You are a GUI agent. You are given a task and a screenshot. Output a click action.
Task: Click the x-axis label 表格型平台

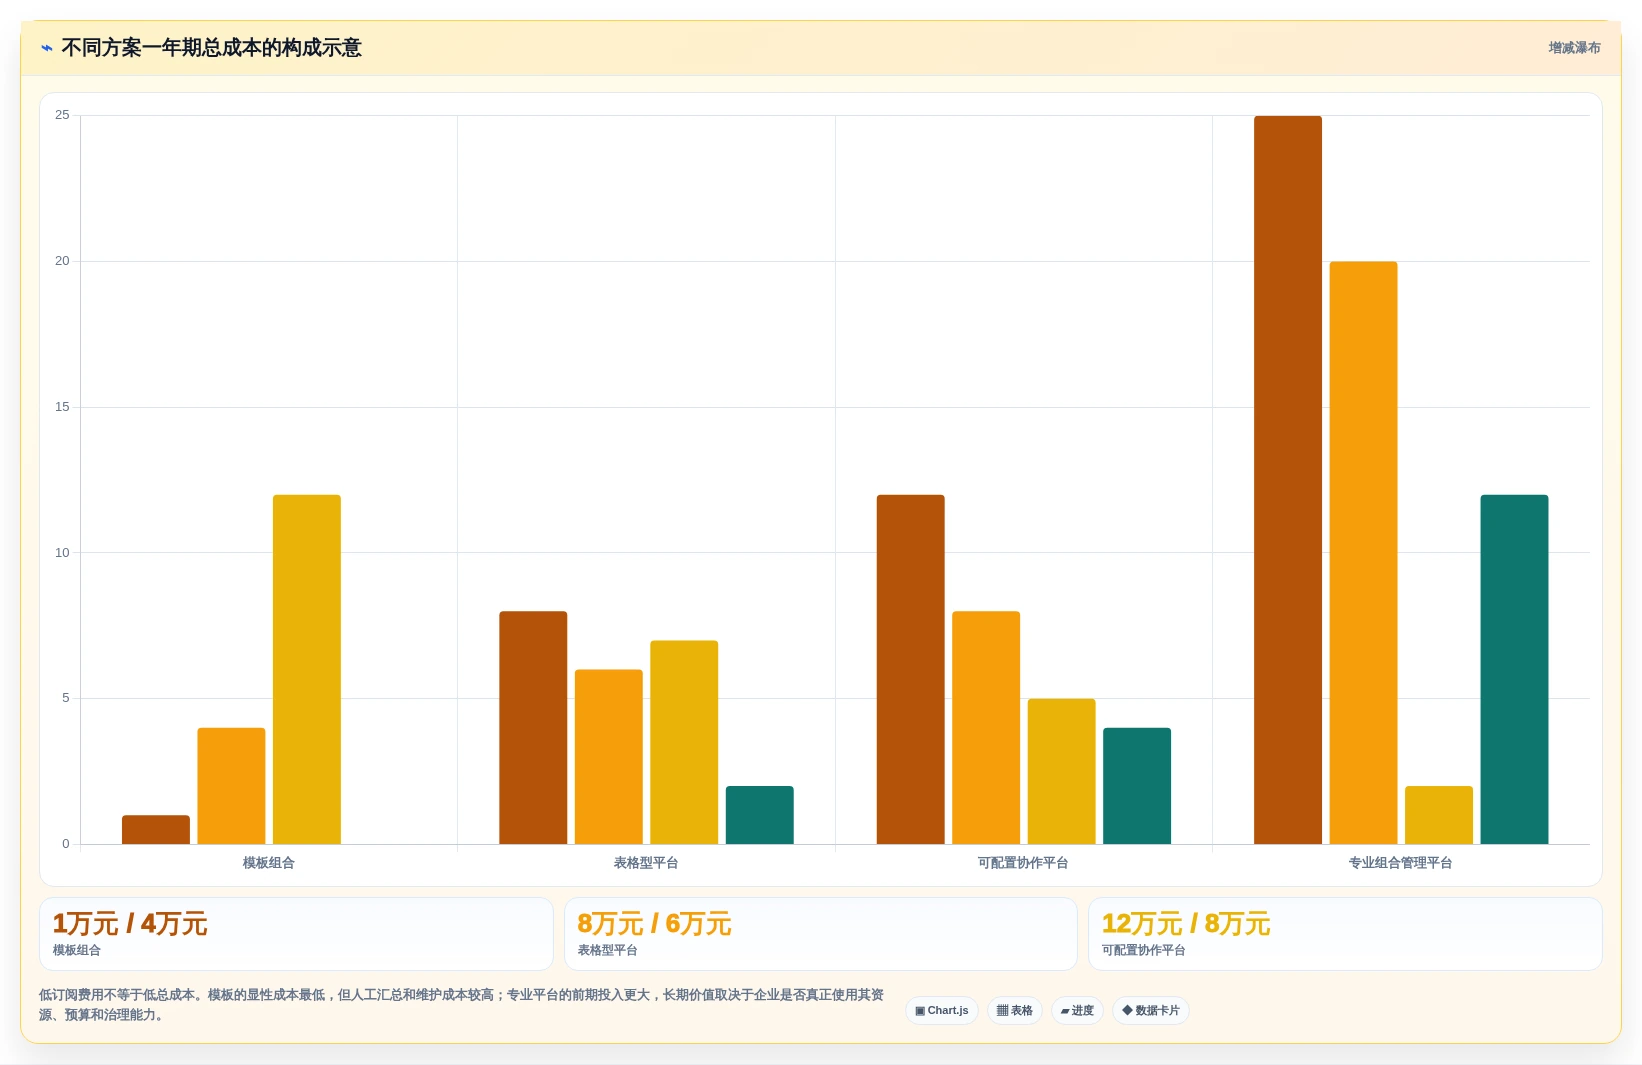pyautogui.click(x=646, y=863)
